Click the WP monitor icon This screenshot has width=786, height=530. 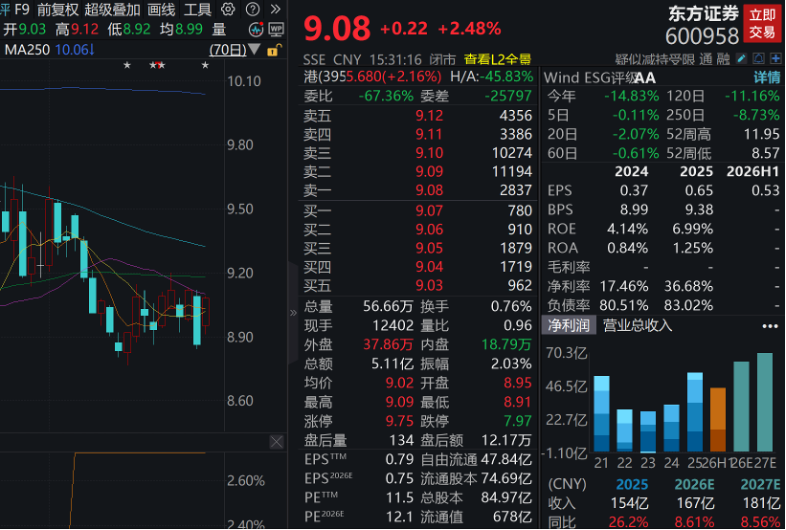coord(276,30)
